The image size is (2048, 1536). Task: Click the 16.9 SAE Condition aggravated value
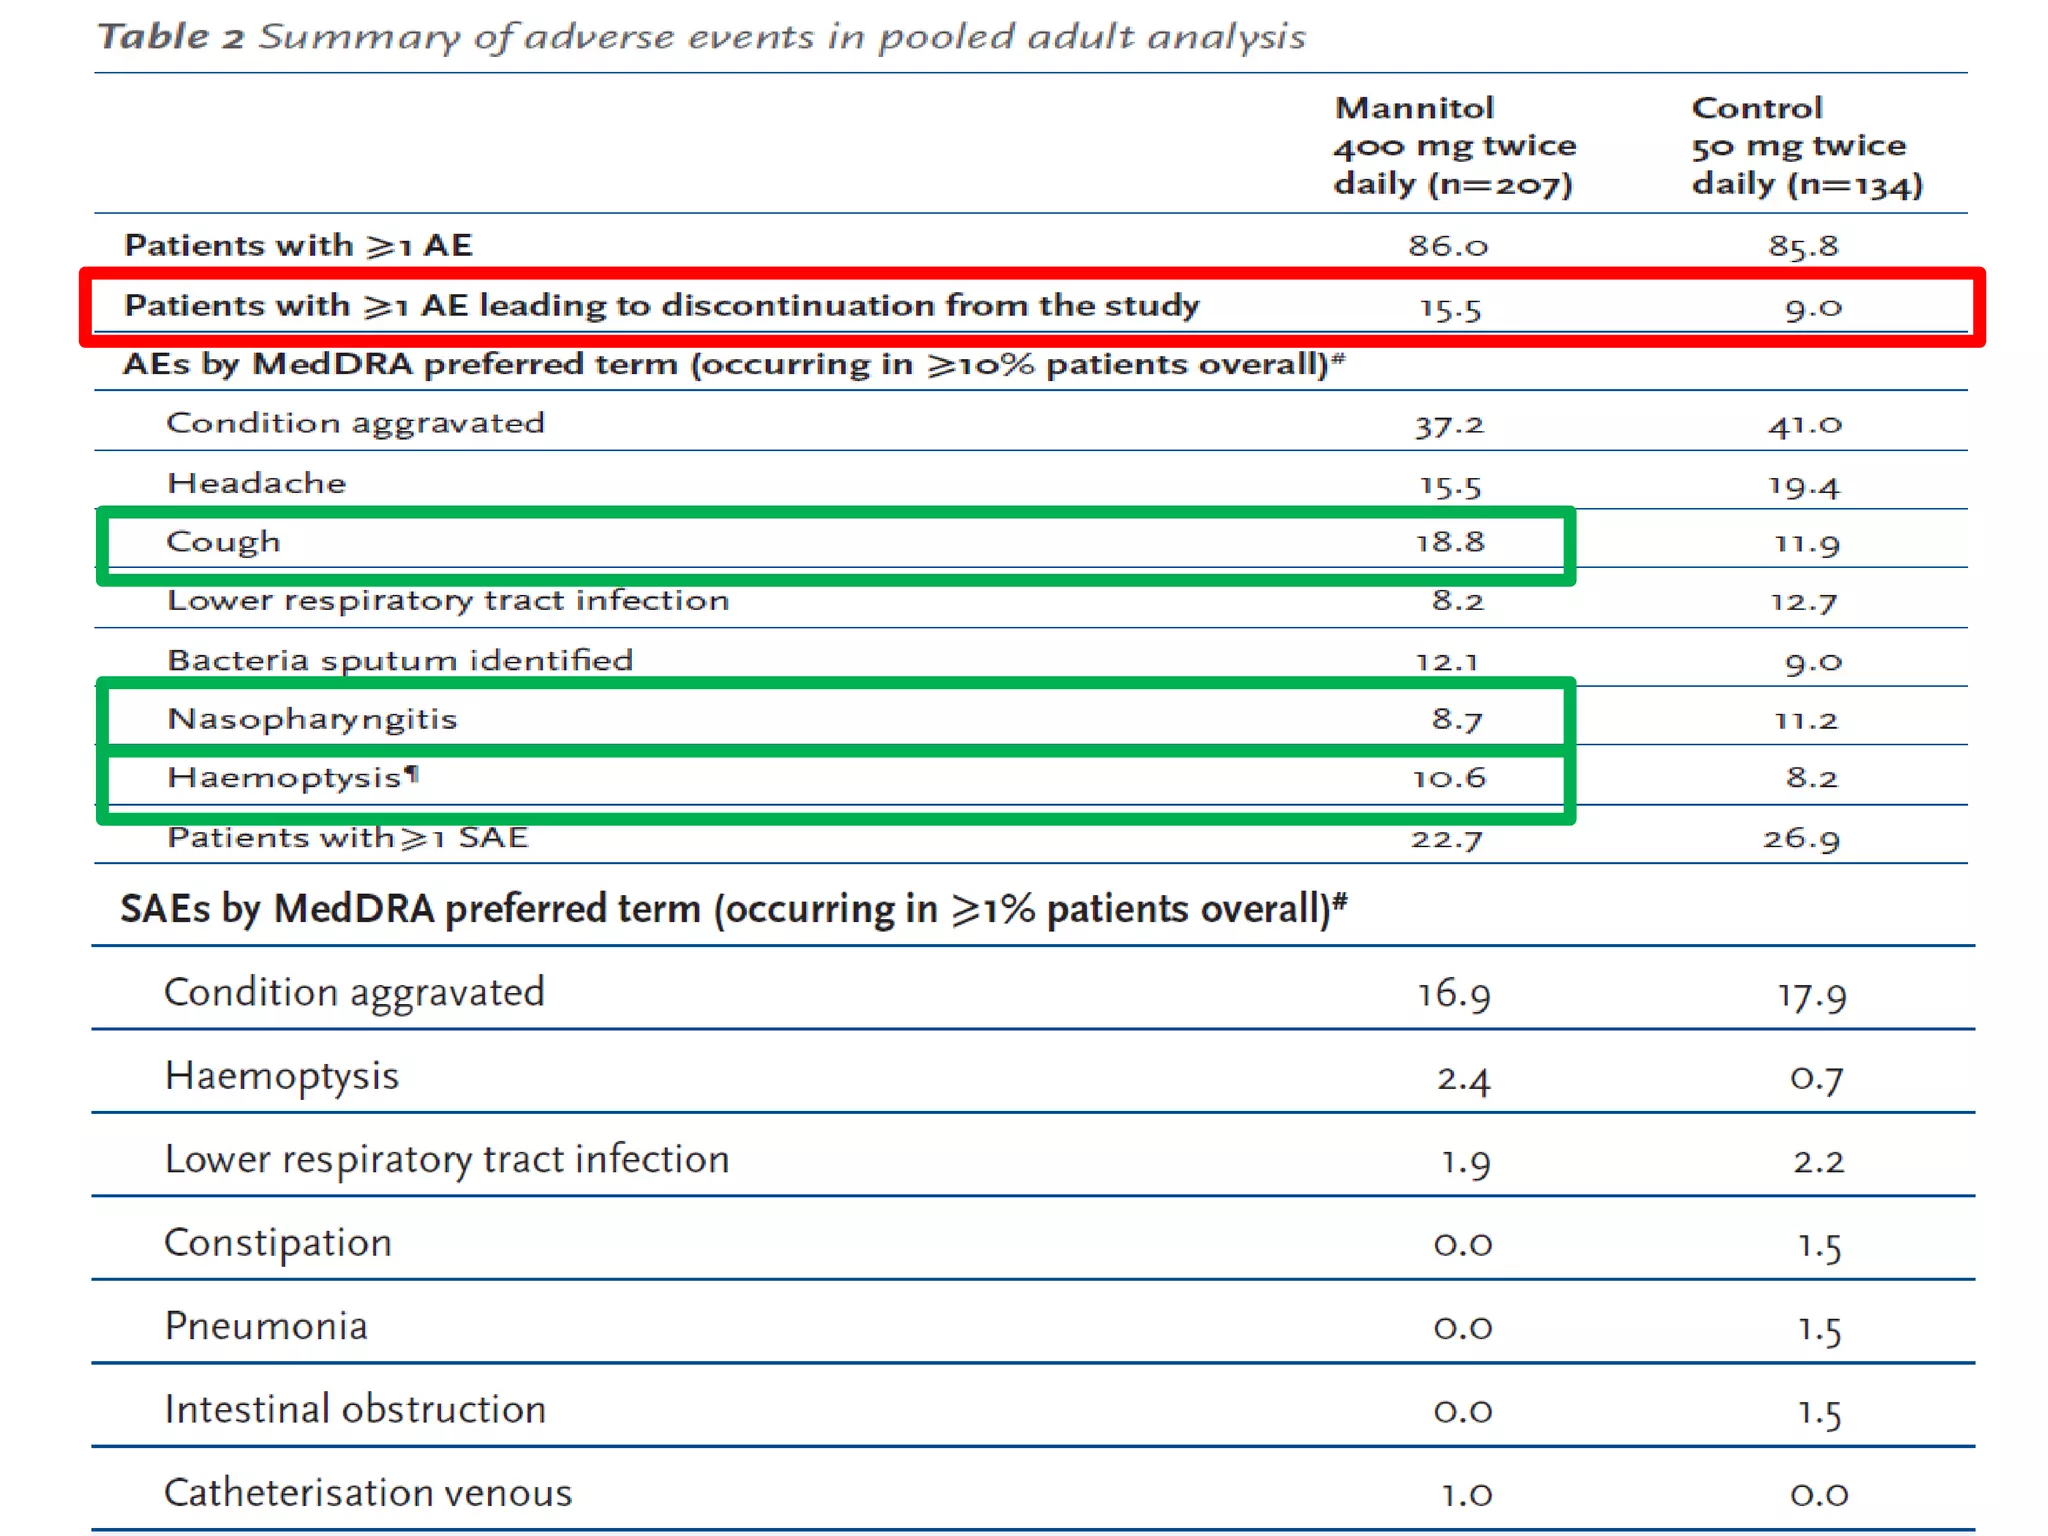1453,994
